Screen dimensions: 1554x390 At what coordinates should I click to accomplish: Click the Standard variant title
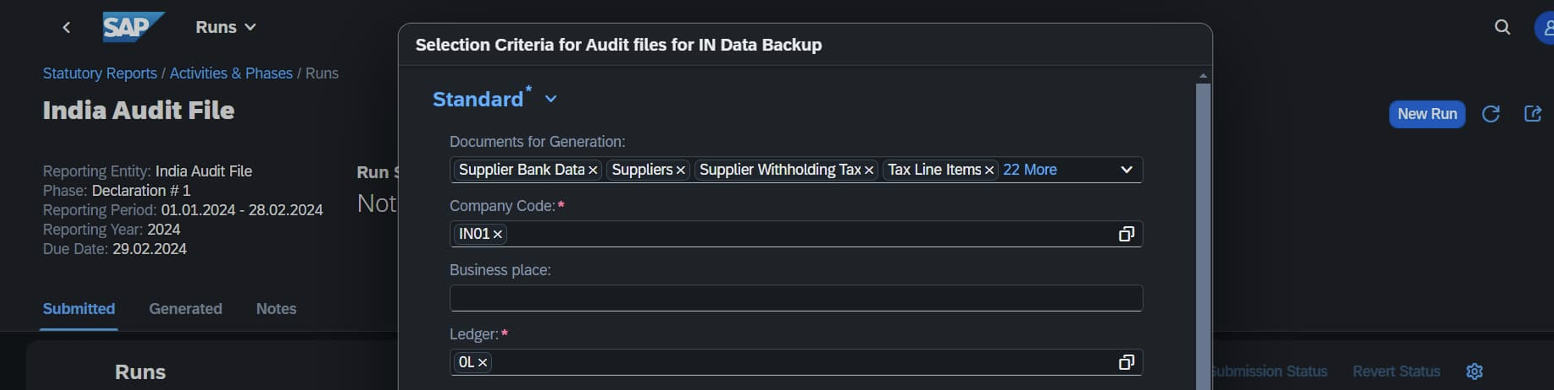478,99
